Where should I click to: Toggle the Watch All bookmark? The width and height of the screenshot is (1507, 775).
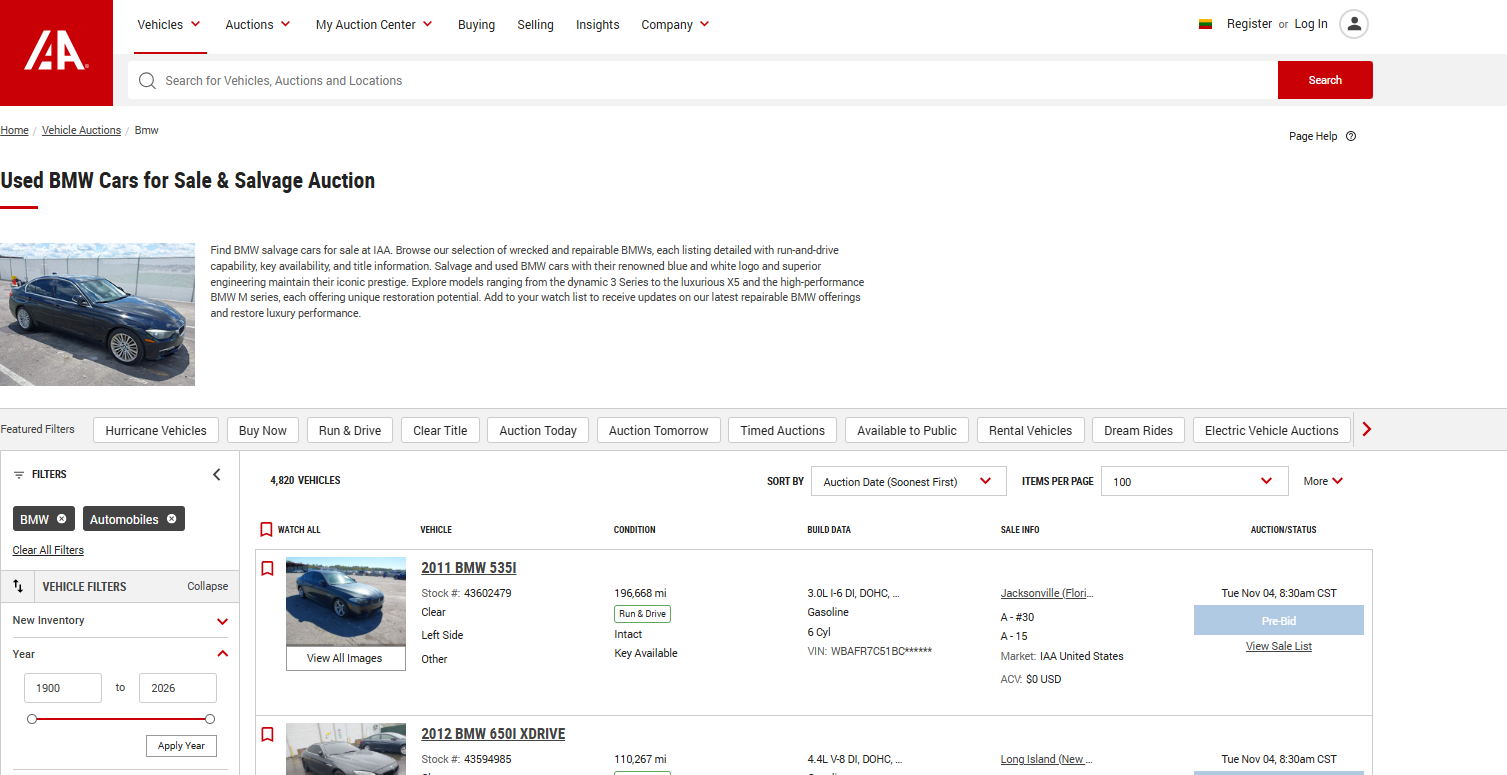(x=266, y=530)
